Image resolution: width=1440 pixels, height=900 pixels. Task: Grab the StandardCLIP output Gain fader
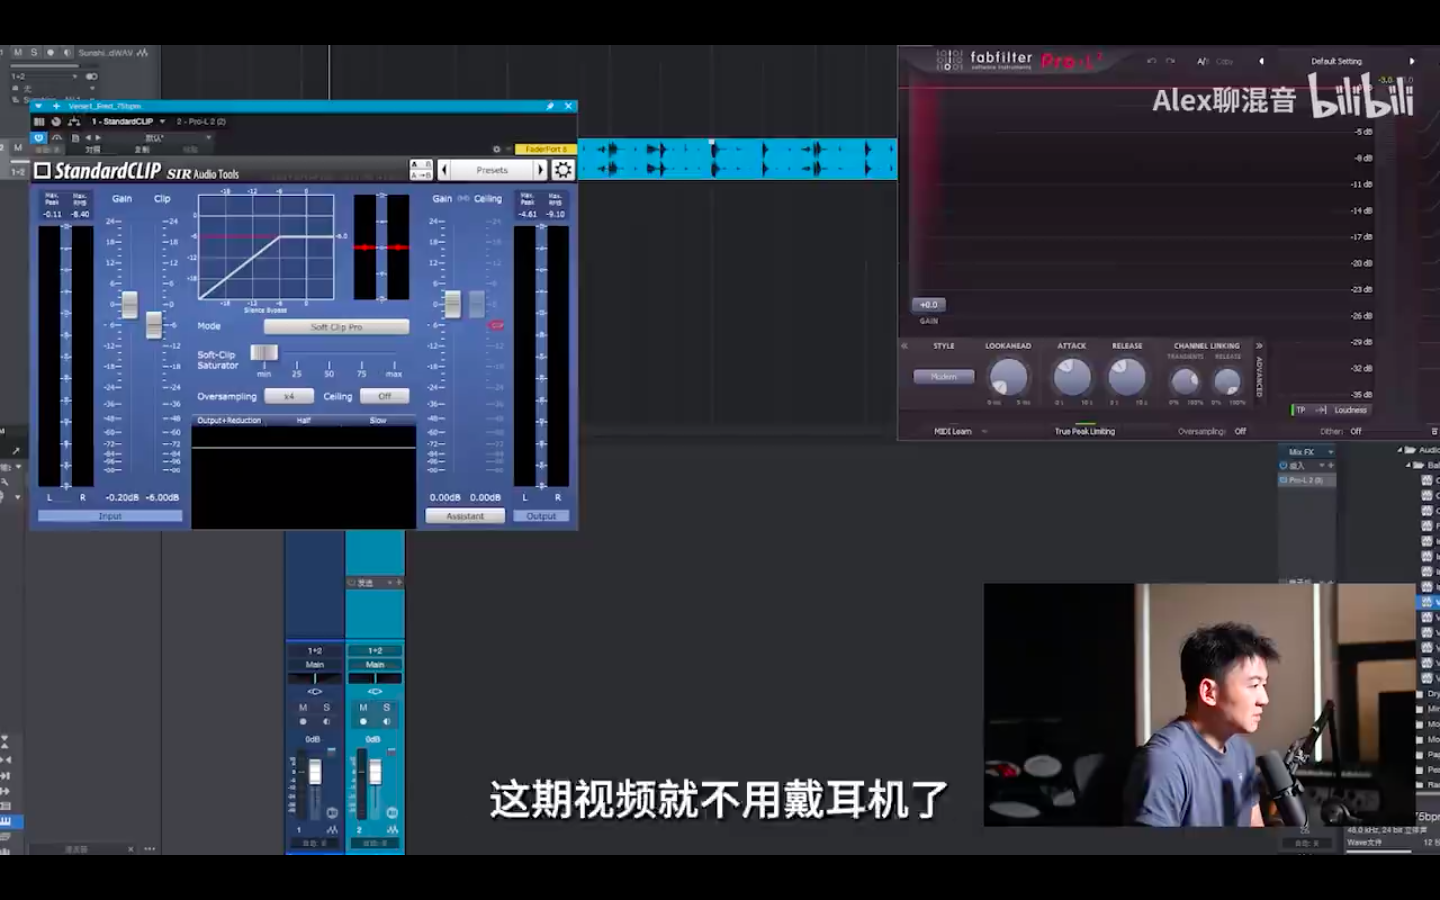pos(453,304)
